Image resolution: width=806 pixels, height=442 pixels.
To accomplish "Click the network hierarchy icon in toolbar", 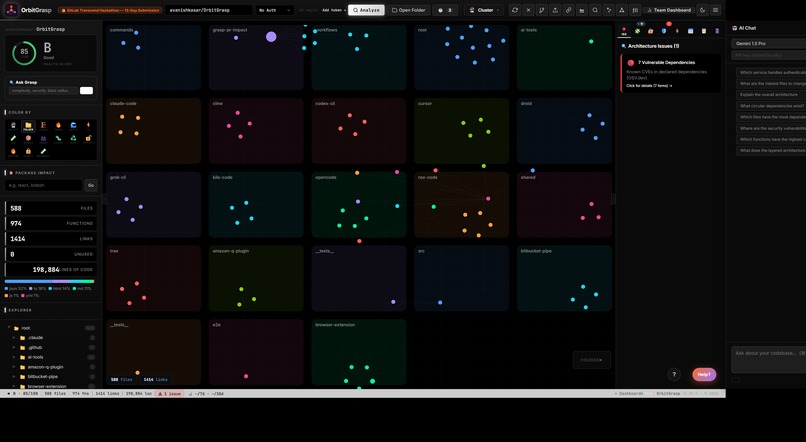I will click(621, 10).
